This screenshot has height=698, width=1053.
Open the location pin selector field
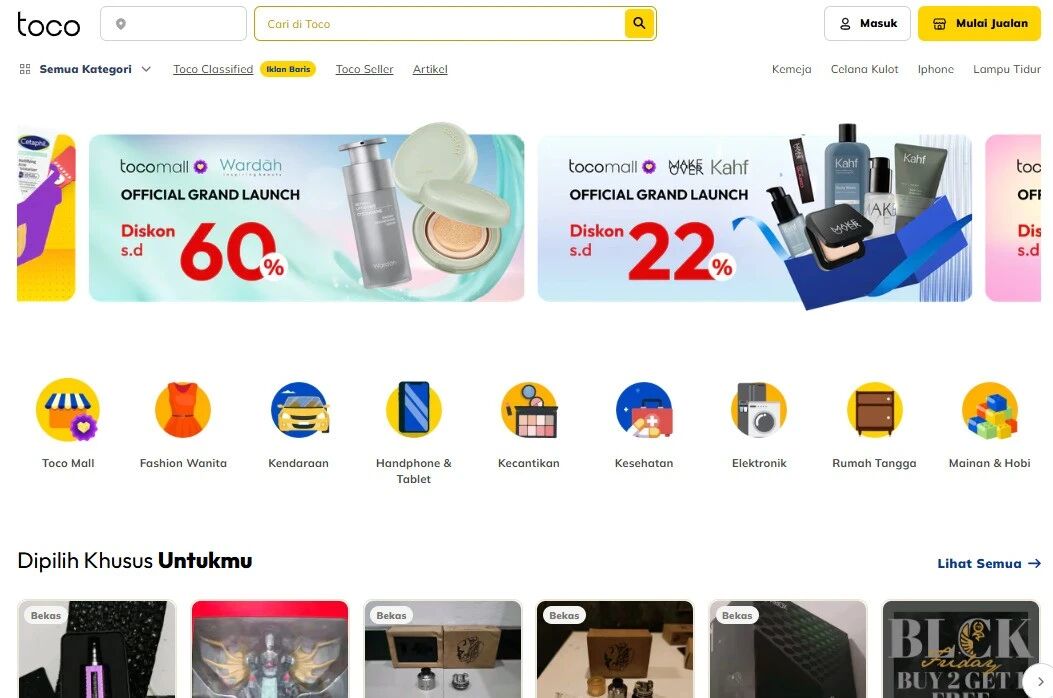point(173,24)
